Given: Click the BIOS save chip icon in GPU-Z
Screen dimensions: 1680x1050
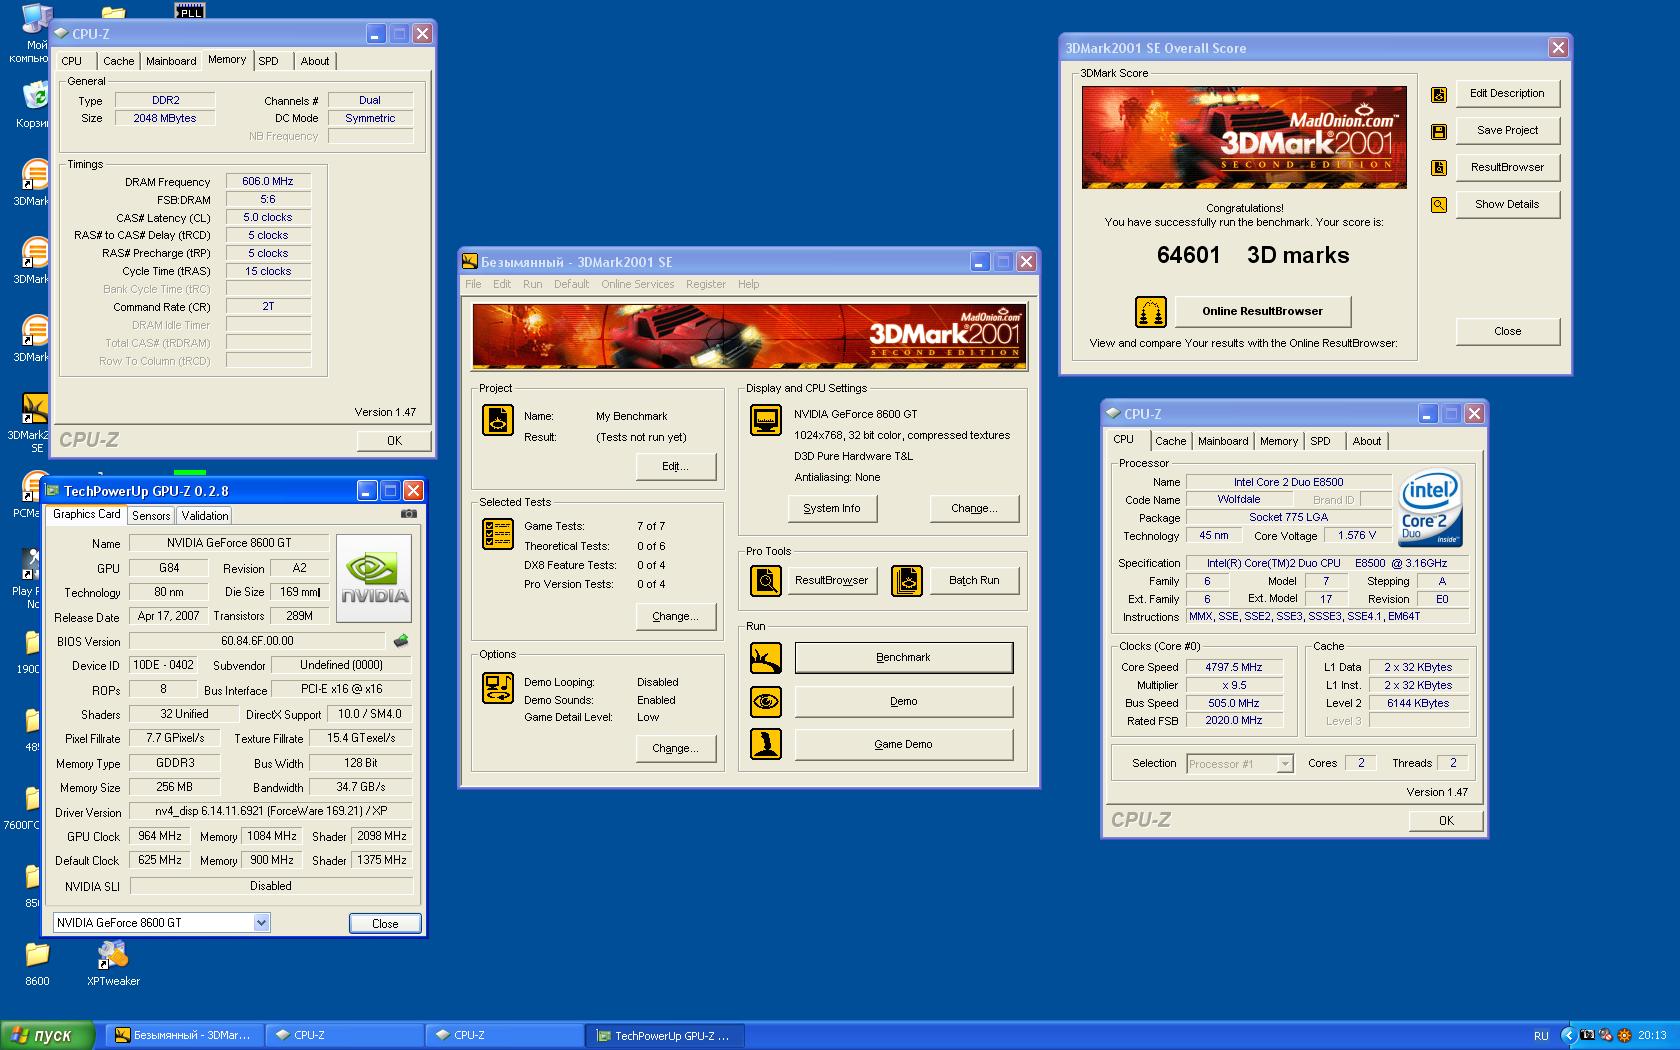Looking at the screenshot, I should (401, 641).
